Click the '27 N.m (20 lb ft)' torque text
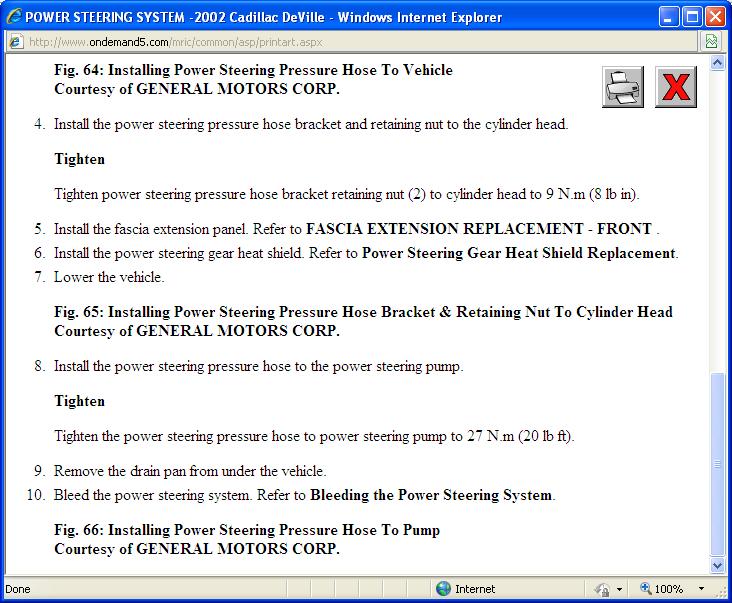Image resolution: width=732 pixels, height=603 pixels. pos(521,436)
